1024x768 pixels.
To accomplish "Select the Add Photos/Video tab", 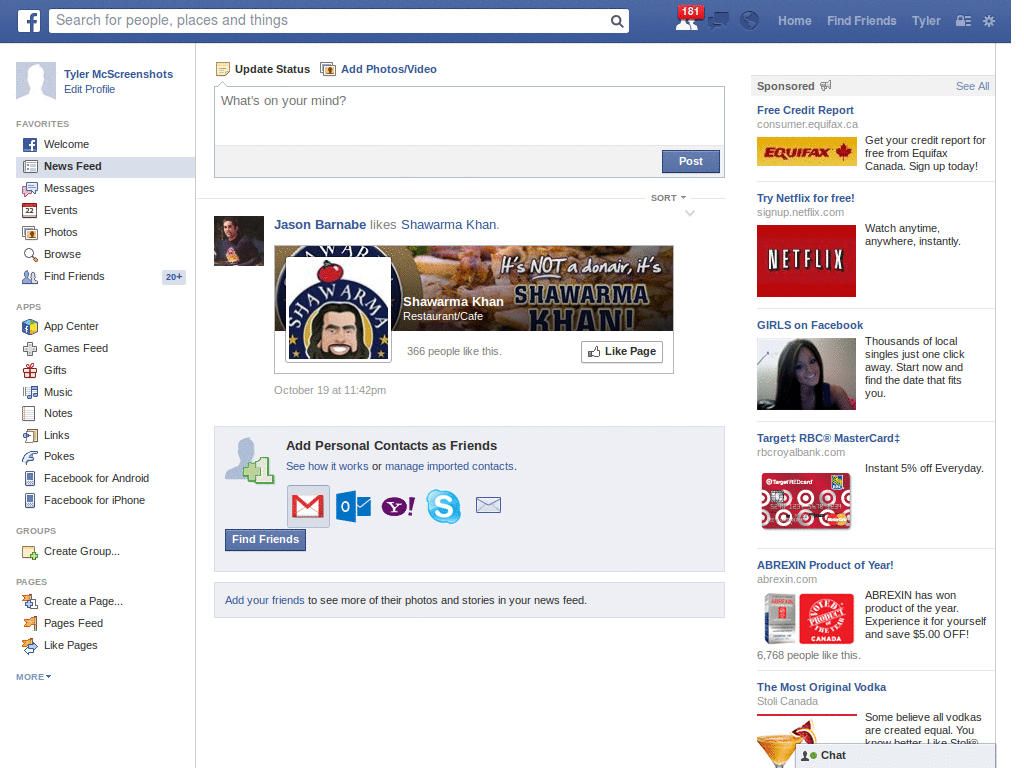I will point(379,69).
